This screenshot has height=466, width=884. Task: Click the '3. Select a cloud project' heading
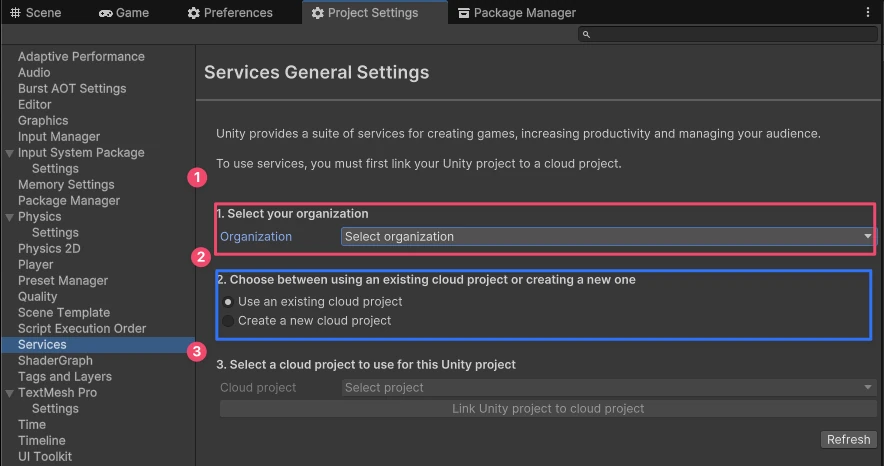(366, 365)
